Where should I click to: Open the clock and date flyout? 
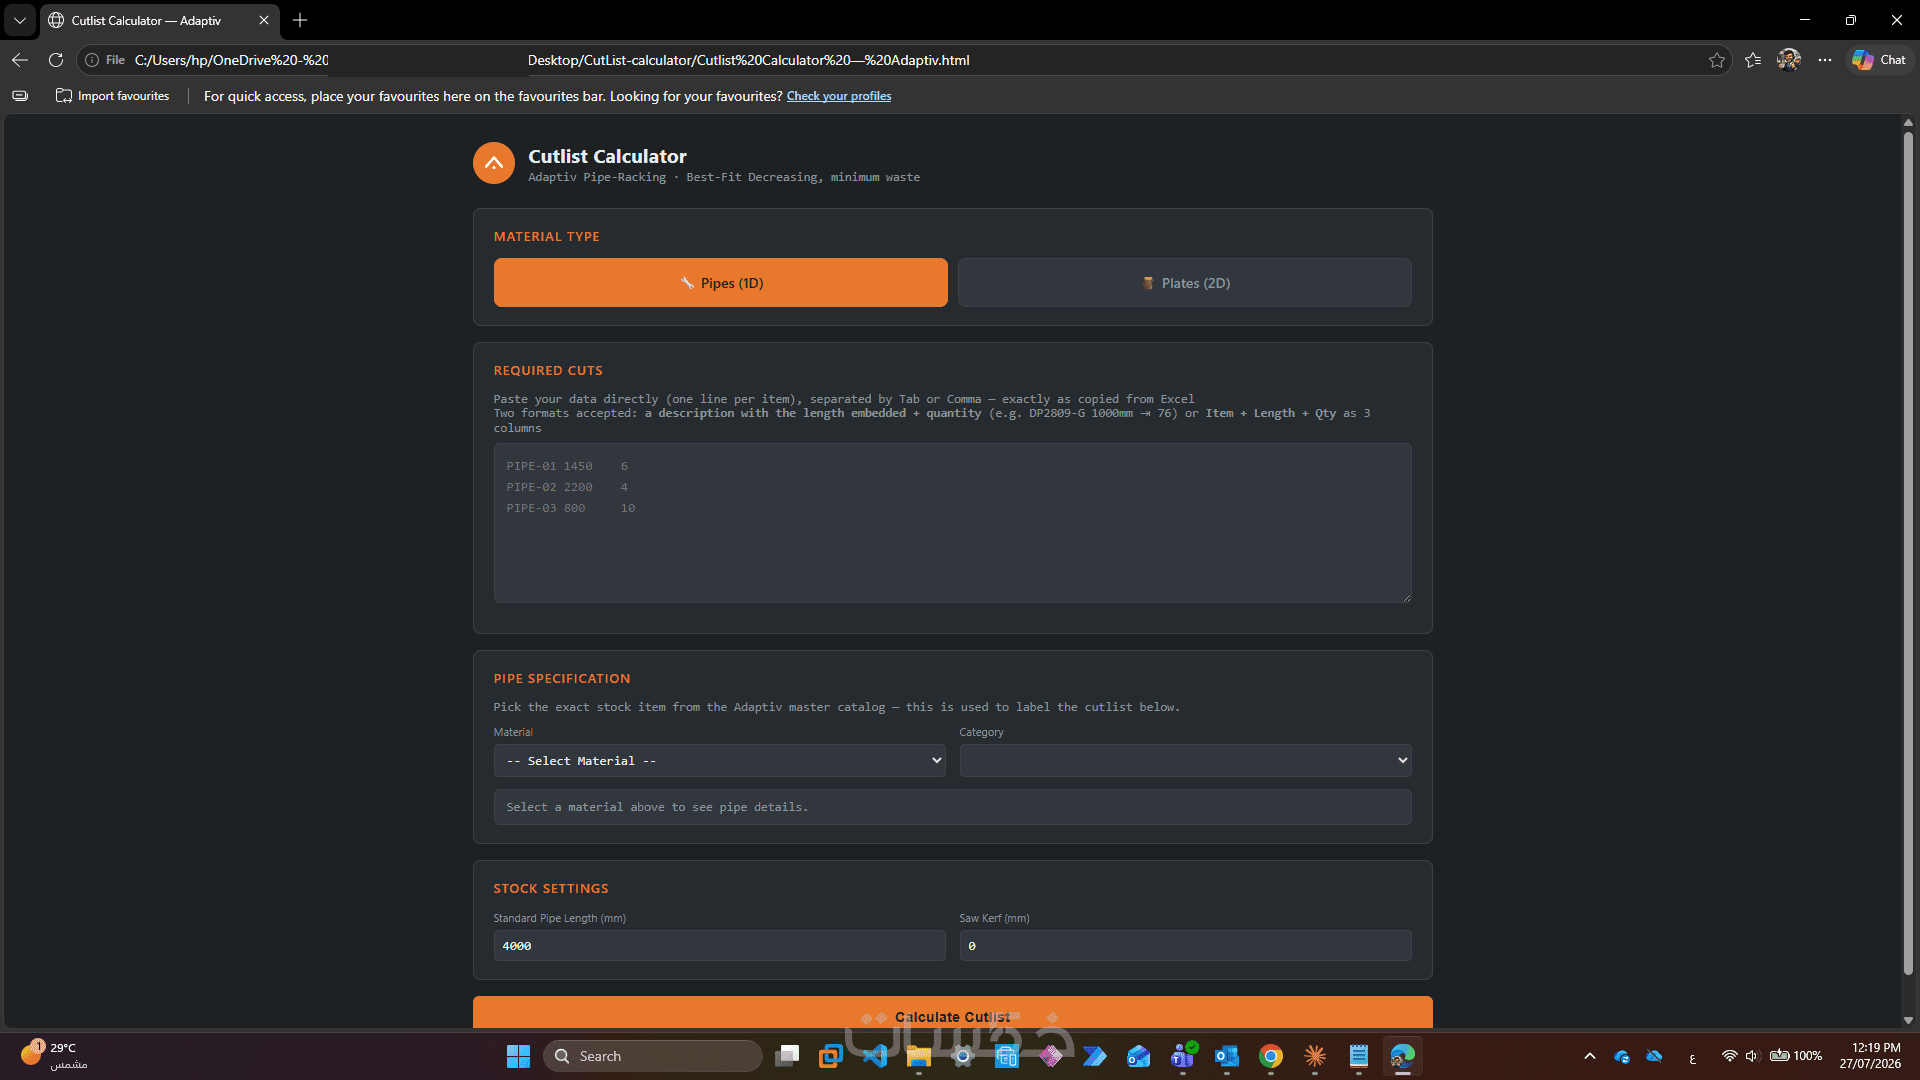point(1870,1056)
